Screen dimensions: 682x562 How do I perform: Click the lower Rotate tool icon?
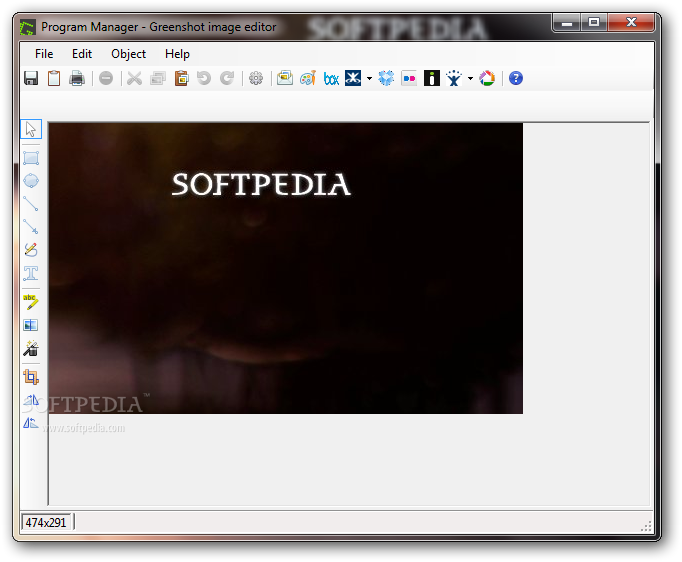(31, 422)
